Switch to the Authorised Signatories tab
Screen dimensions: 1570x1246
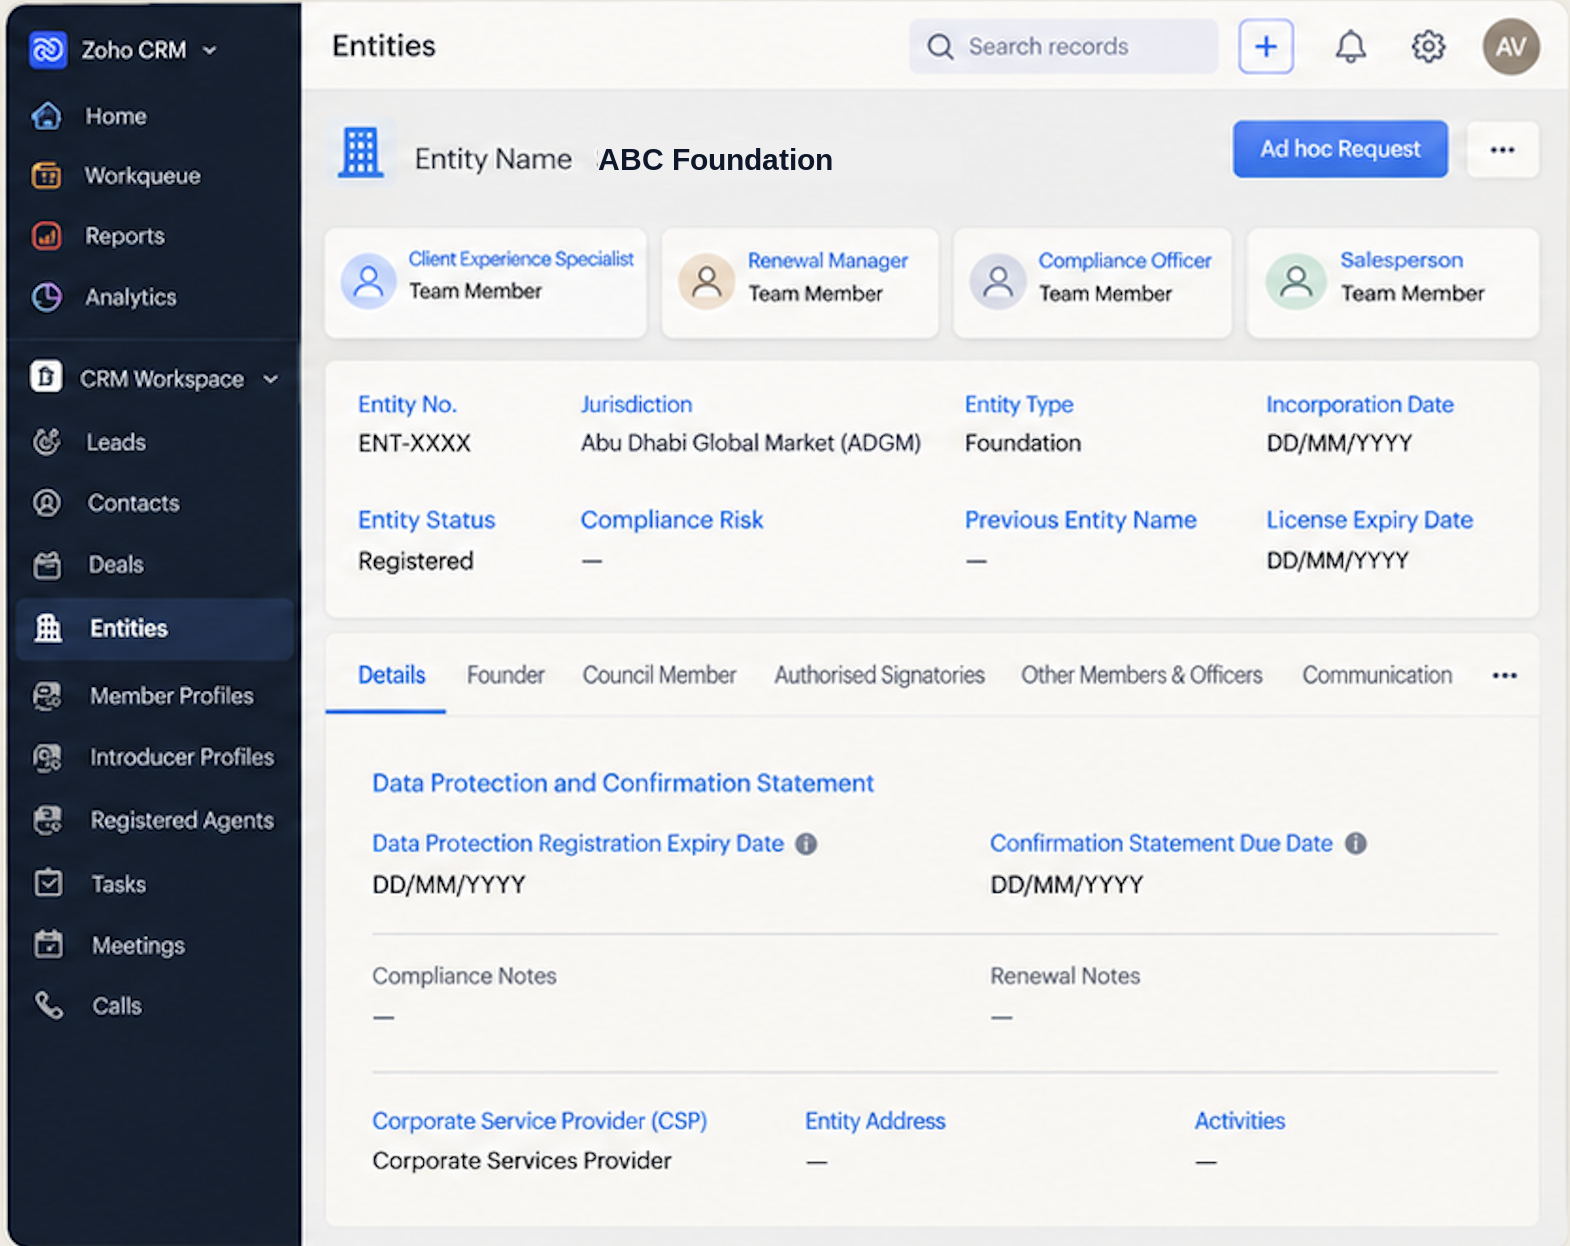[880, 675]
